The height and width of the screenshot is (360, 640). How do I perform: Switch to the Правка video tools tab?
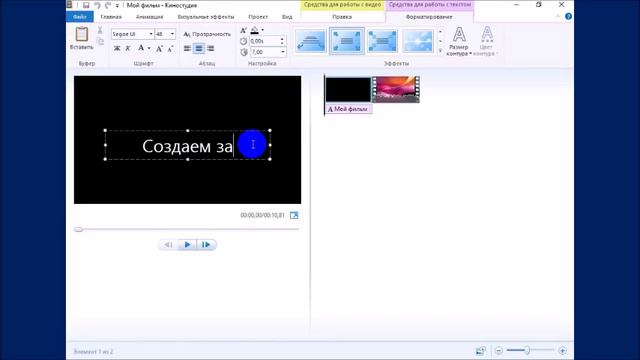tap(342, 17)
